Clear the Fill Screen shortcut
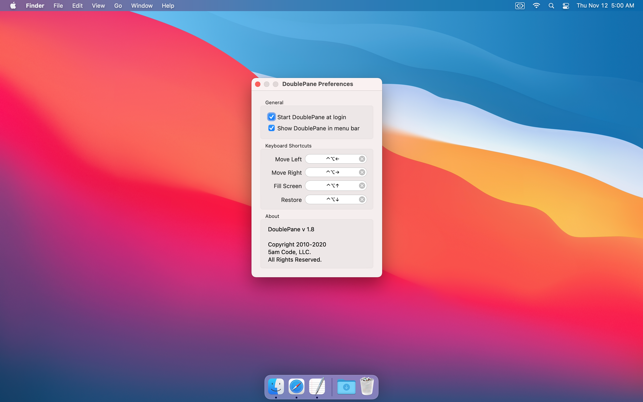Image resolution: width=643 pixels, height=402 pixels. coord(362,186)
